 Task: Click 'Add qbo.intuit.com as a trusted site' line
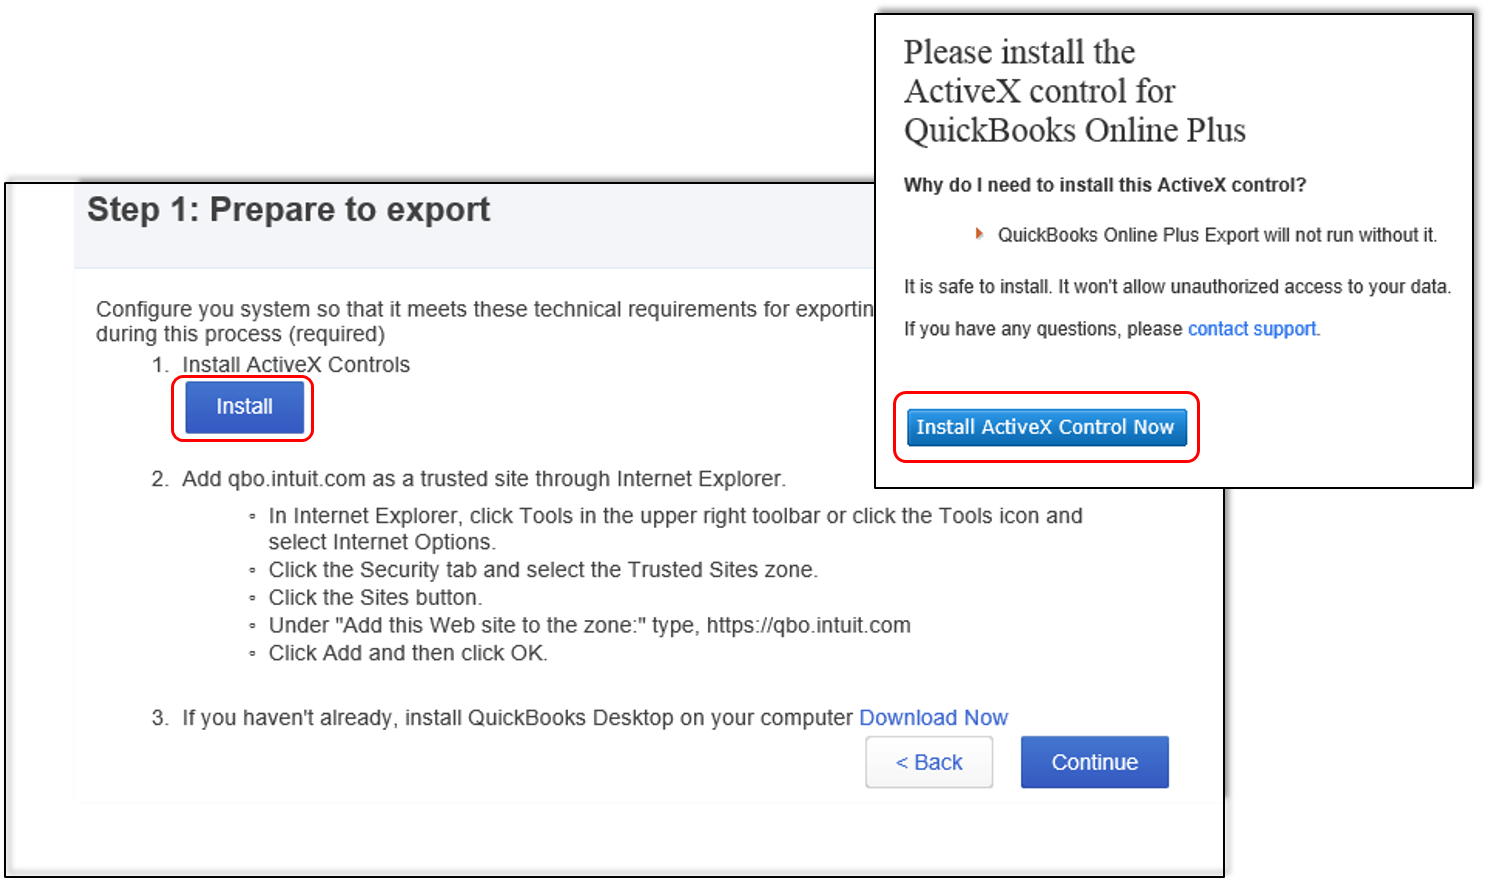tap(484, 479)
